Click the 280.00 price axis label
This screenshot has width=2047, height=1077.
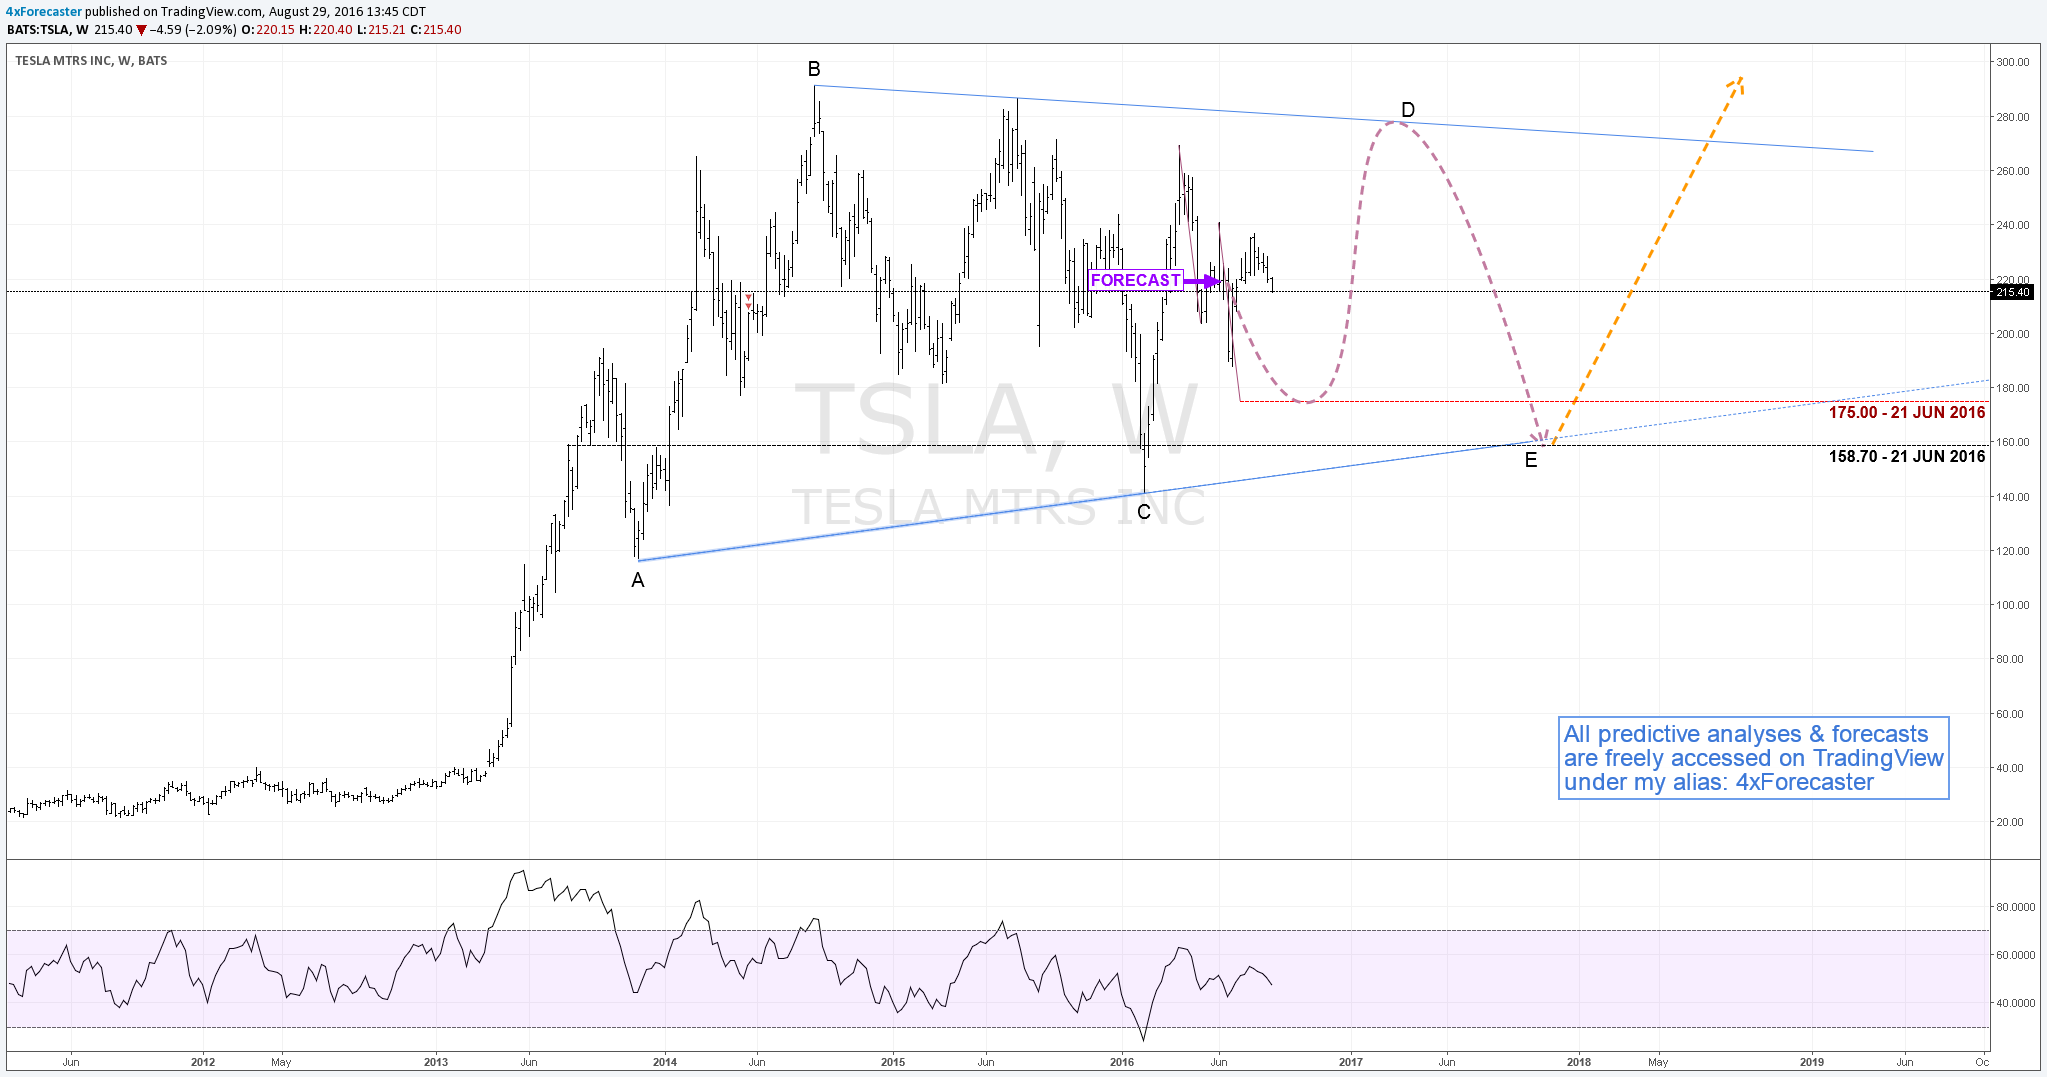(2013, 117)
